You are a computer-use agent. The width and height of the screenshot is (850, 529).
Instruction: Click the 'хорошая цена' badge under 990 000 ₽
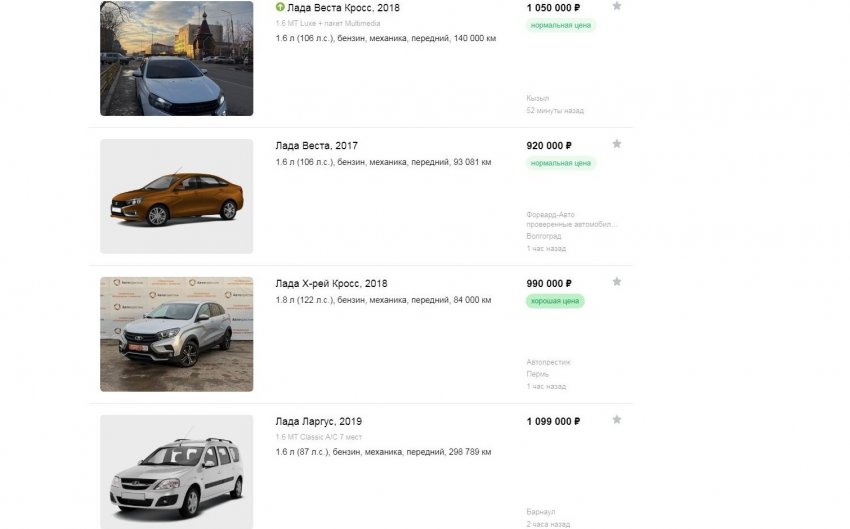coord(555,301)
